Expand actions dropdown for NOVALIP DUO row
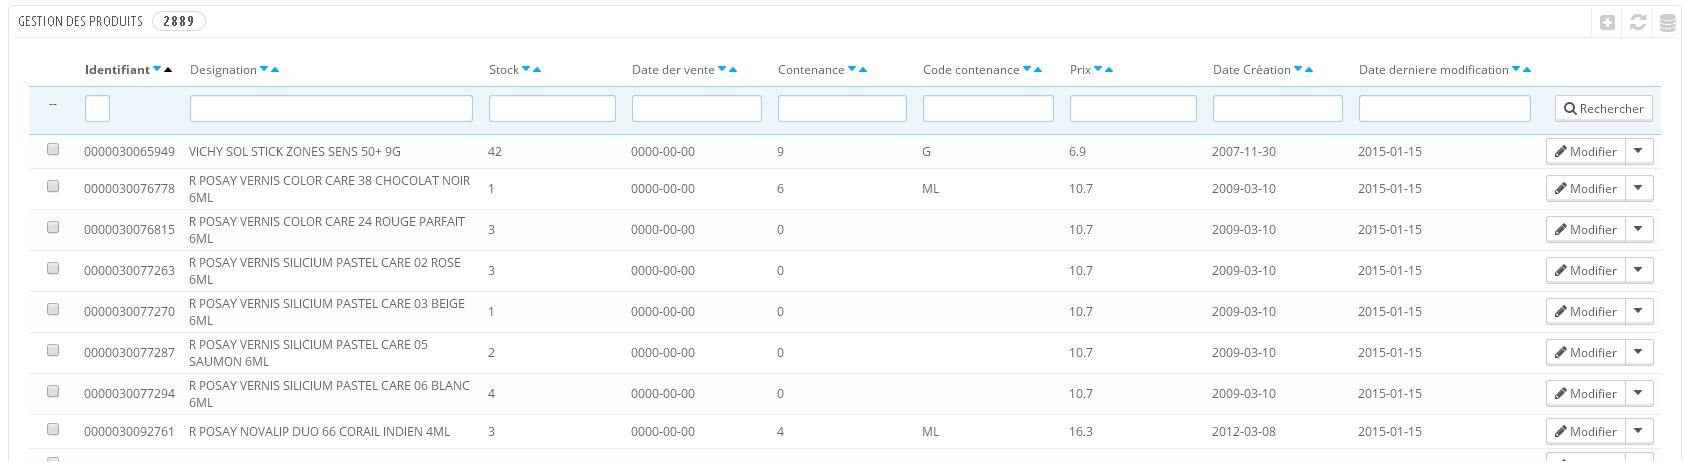 pyautogui.click(x=1639, y=431)
